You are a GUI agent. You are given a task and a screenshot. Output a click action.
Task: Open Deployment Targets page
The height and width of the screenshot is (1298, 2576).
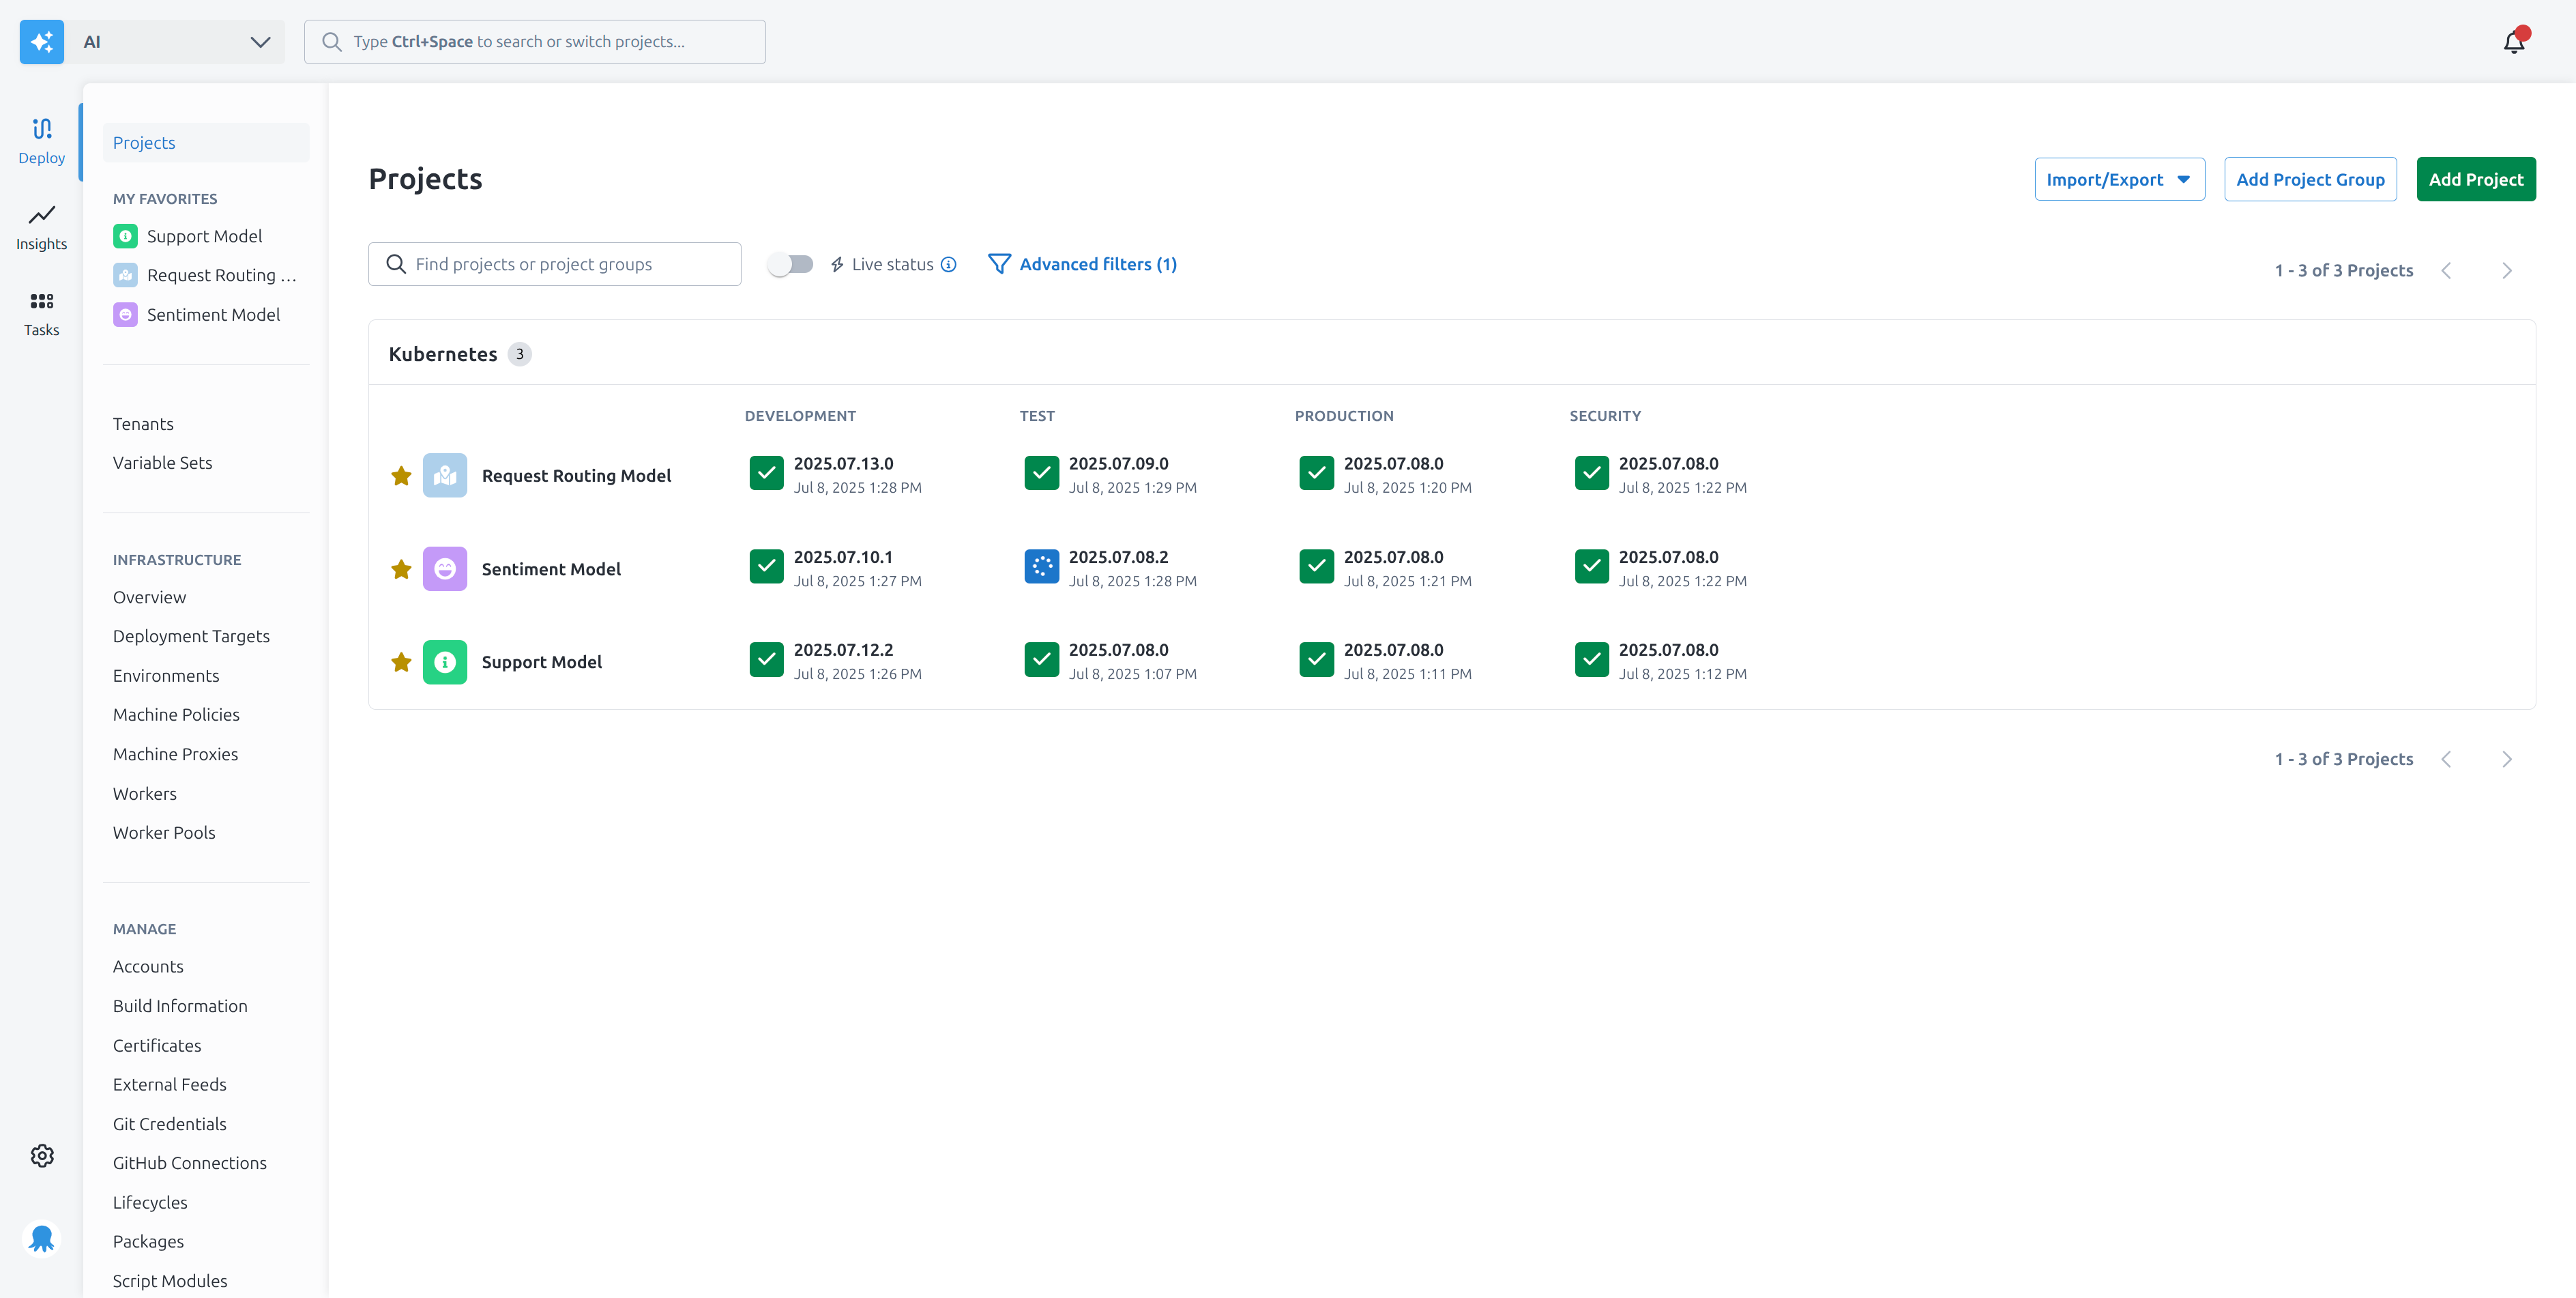[x=191, y=636]
